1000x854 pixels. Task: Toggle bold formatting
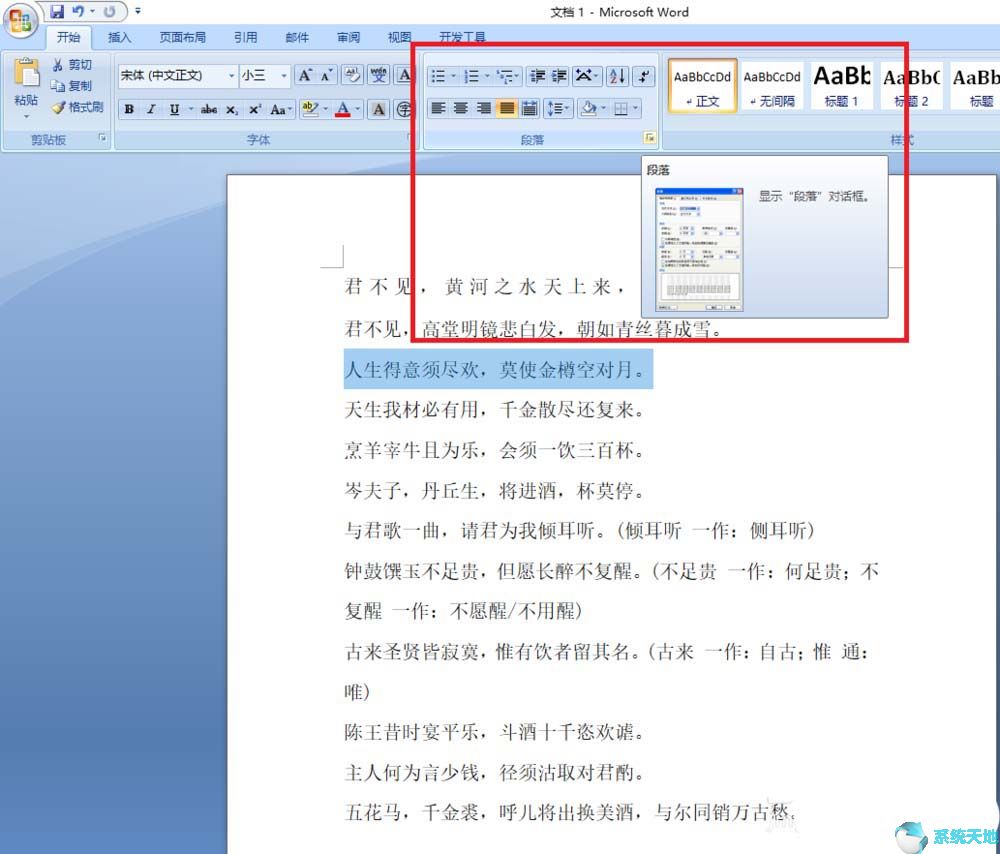(129, 109)
